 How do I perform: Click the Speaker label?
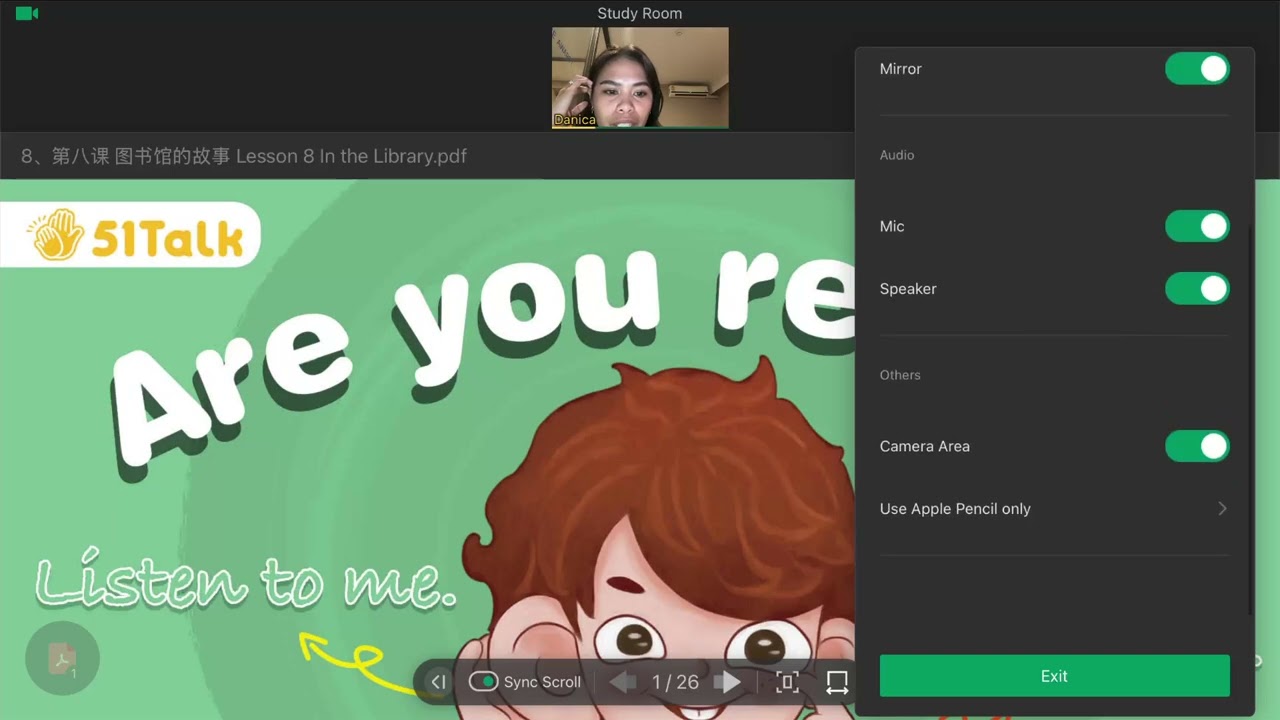click(x=908, y=289)
